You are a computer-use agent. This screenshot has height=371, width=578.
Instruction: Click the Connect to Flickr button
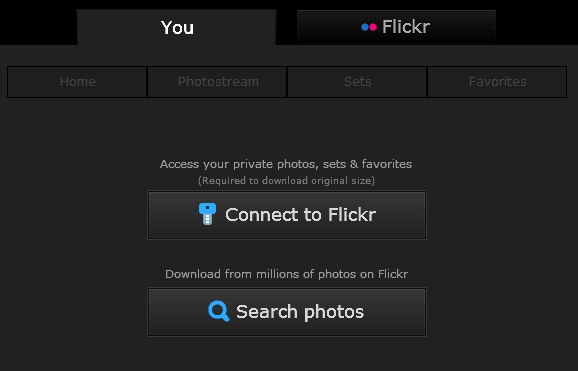[287, 215]
